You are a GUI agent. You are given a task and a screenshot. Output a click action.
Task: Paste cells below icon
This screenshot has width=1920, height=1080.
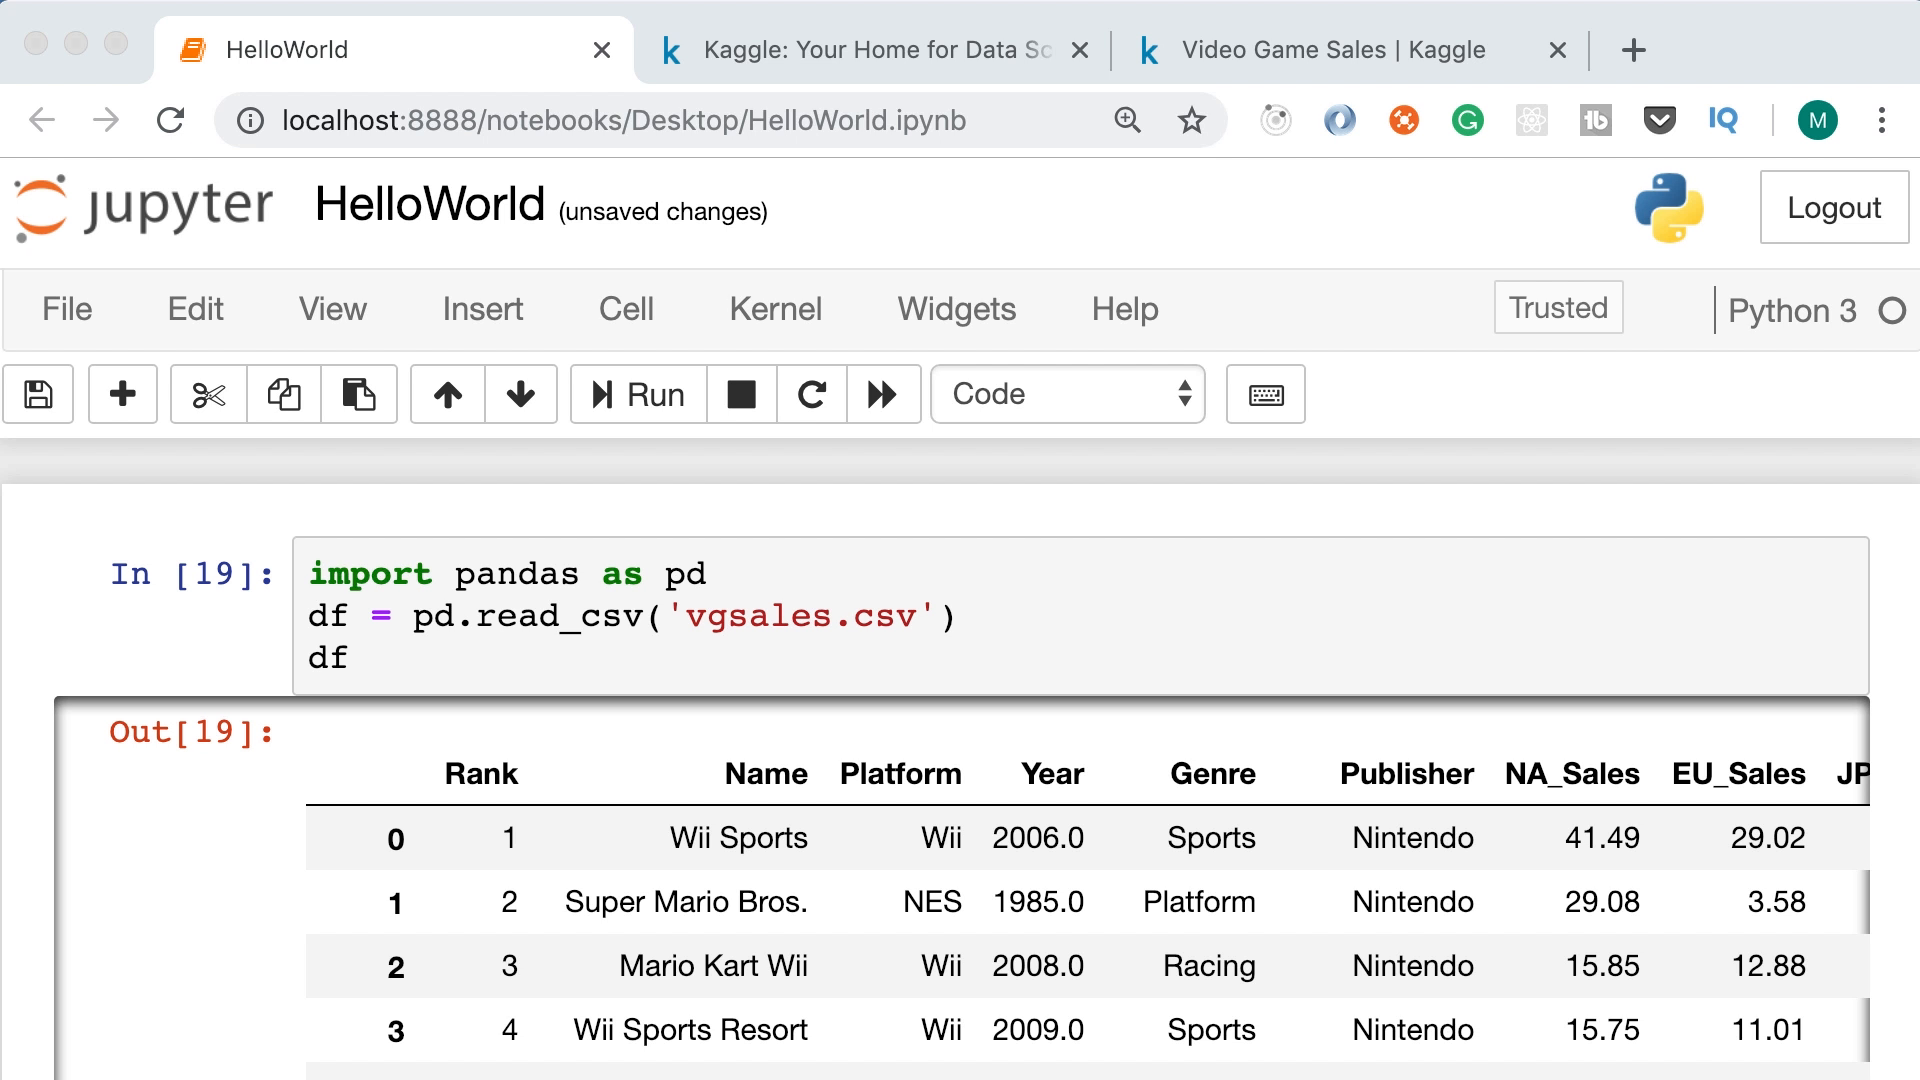coord(358,394)
